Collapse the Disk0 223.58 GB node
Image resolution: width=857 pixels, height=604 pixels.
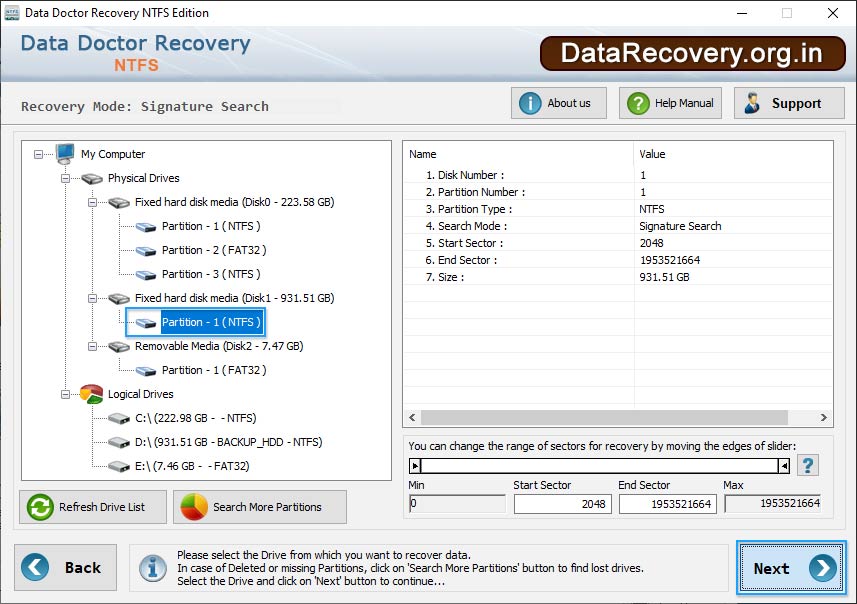coord(93,202)
